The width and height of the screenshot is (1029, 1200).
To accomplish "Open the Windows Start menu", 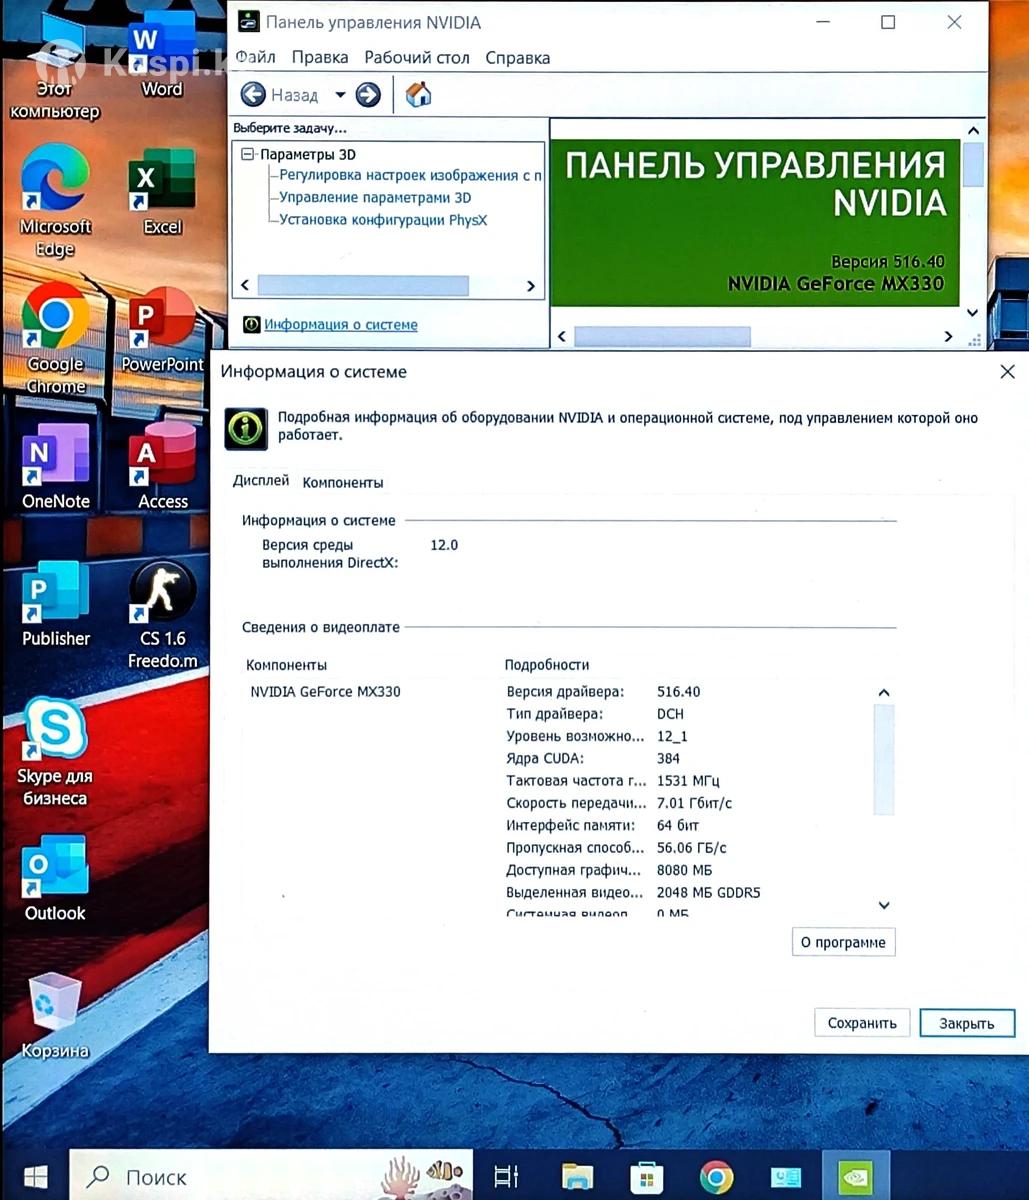I will click(x=35, y=1176).
